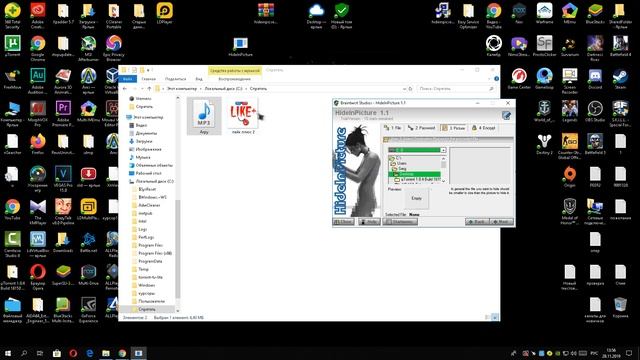The image size is (640, 360).
Task: Click scroll-down arrow of HideInPicture folder list
Action: 443,181
